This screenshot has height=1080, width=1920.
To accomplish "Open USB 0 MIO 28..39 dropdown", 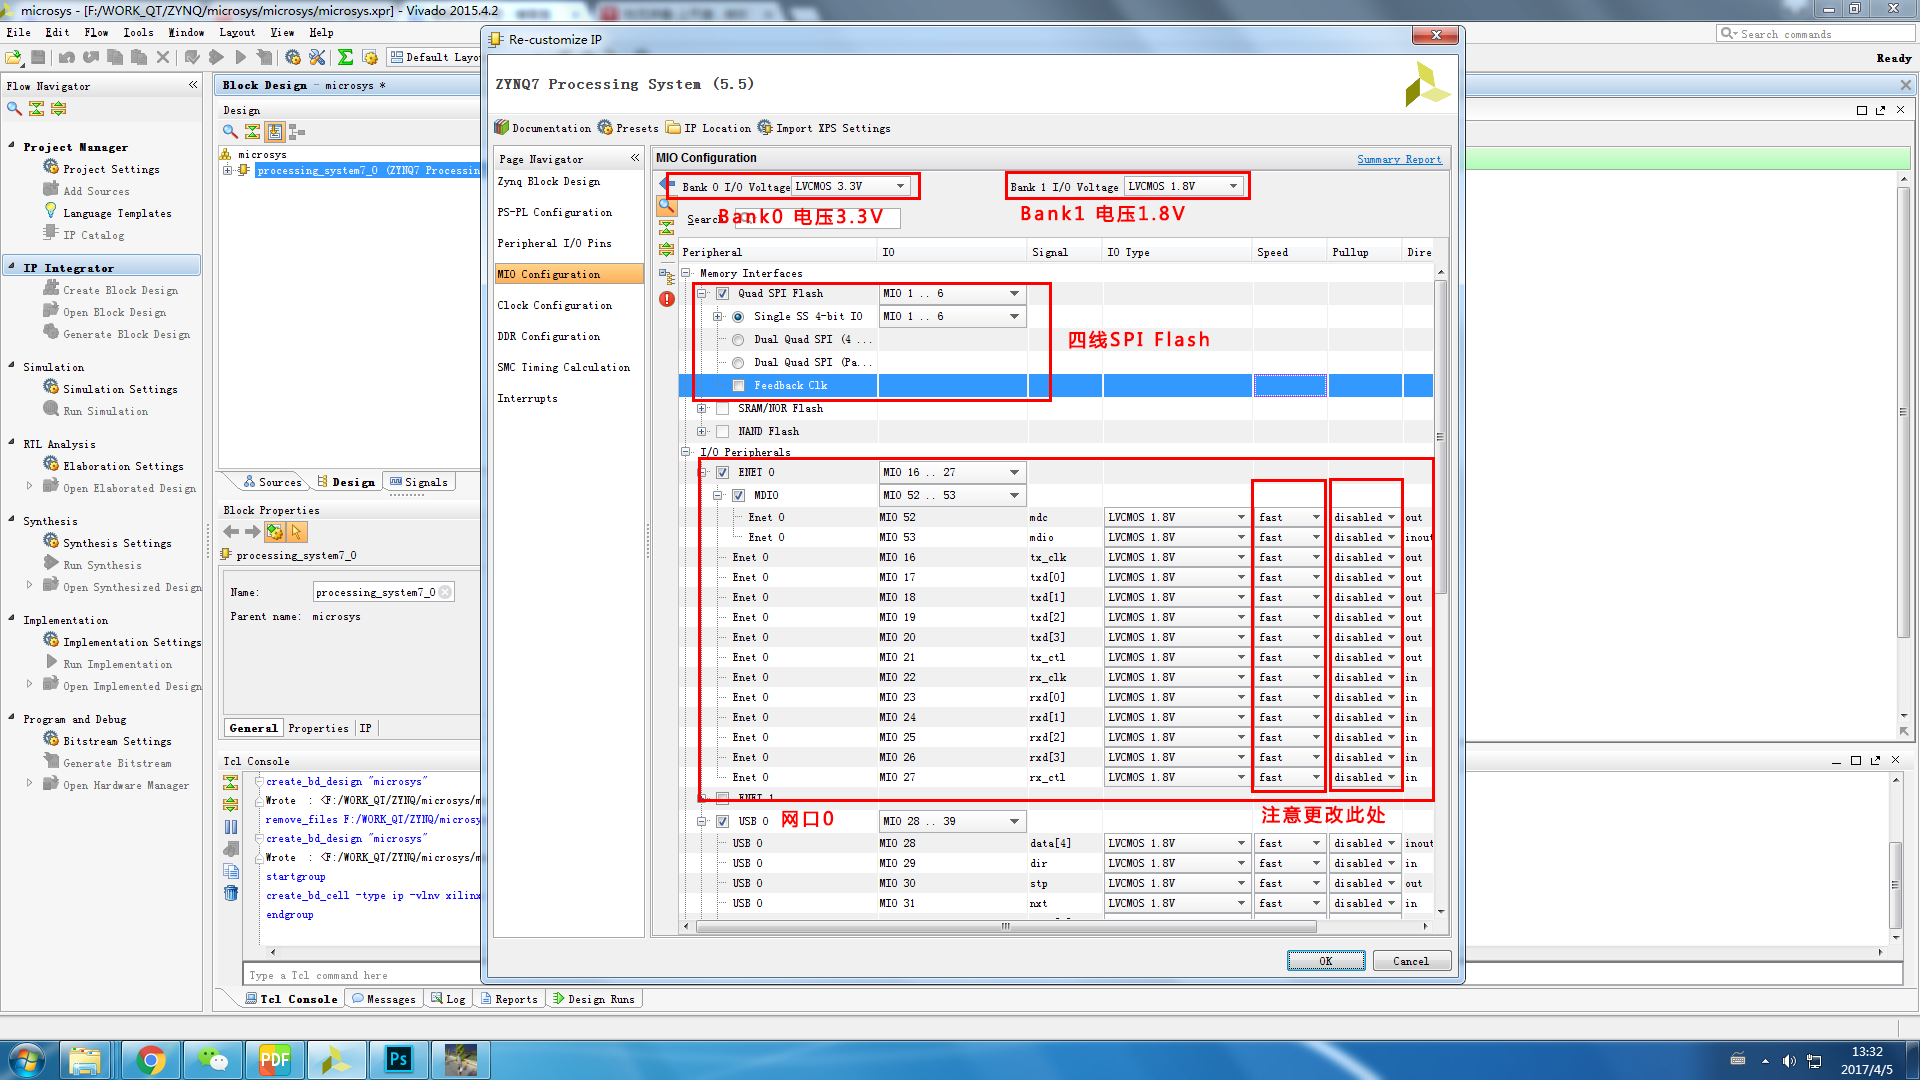I will pyautogui.click(x=952, y=822).
